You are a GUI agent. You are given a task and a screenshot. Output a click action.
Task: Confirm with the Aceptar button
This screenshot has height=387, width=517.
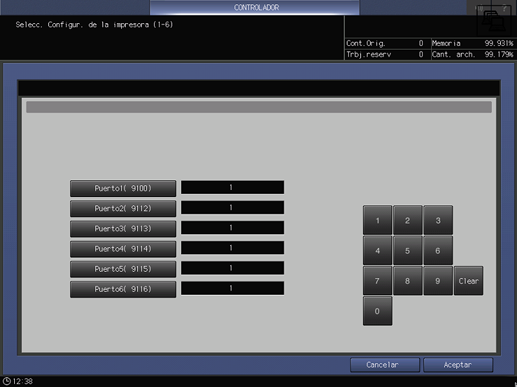(x=458, y=365)
